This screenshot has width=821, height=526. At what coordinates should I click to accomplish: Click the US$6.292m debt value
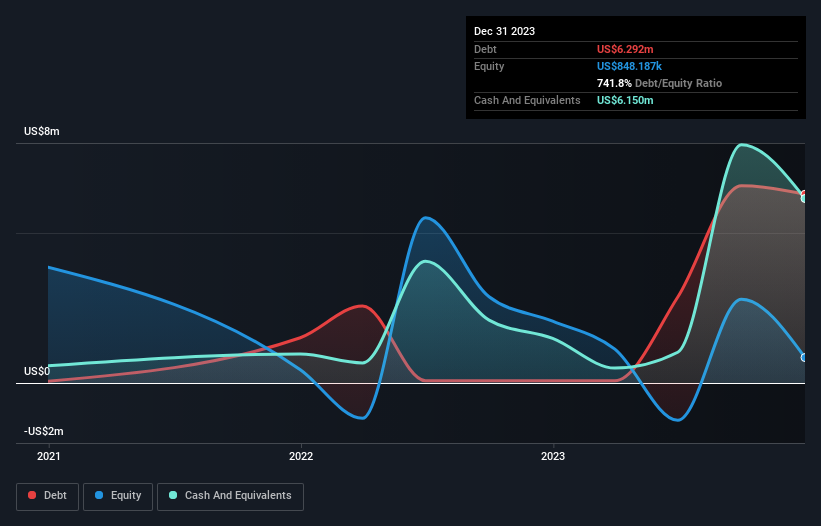625,49
